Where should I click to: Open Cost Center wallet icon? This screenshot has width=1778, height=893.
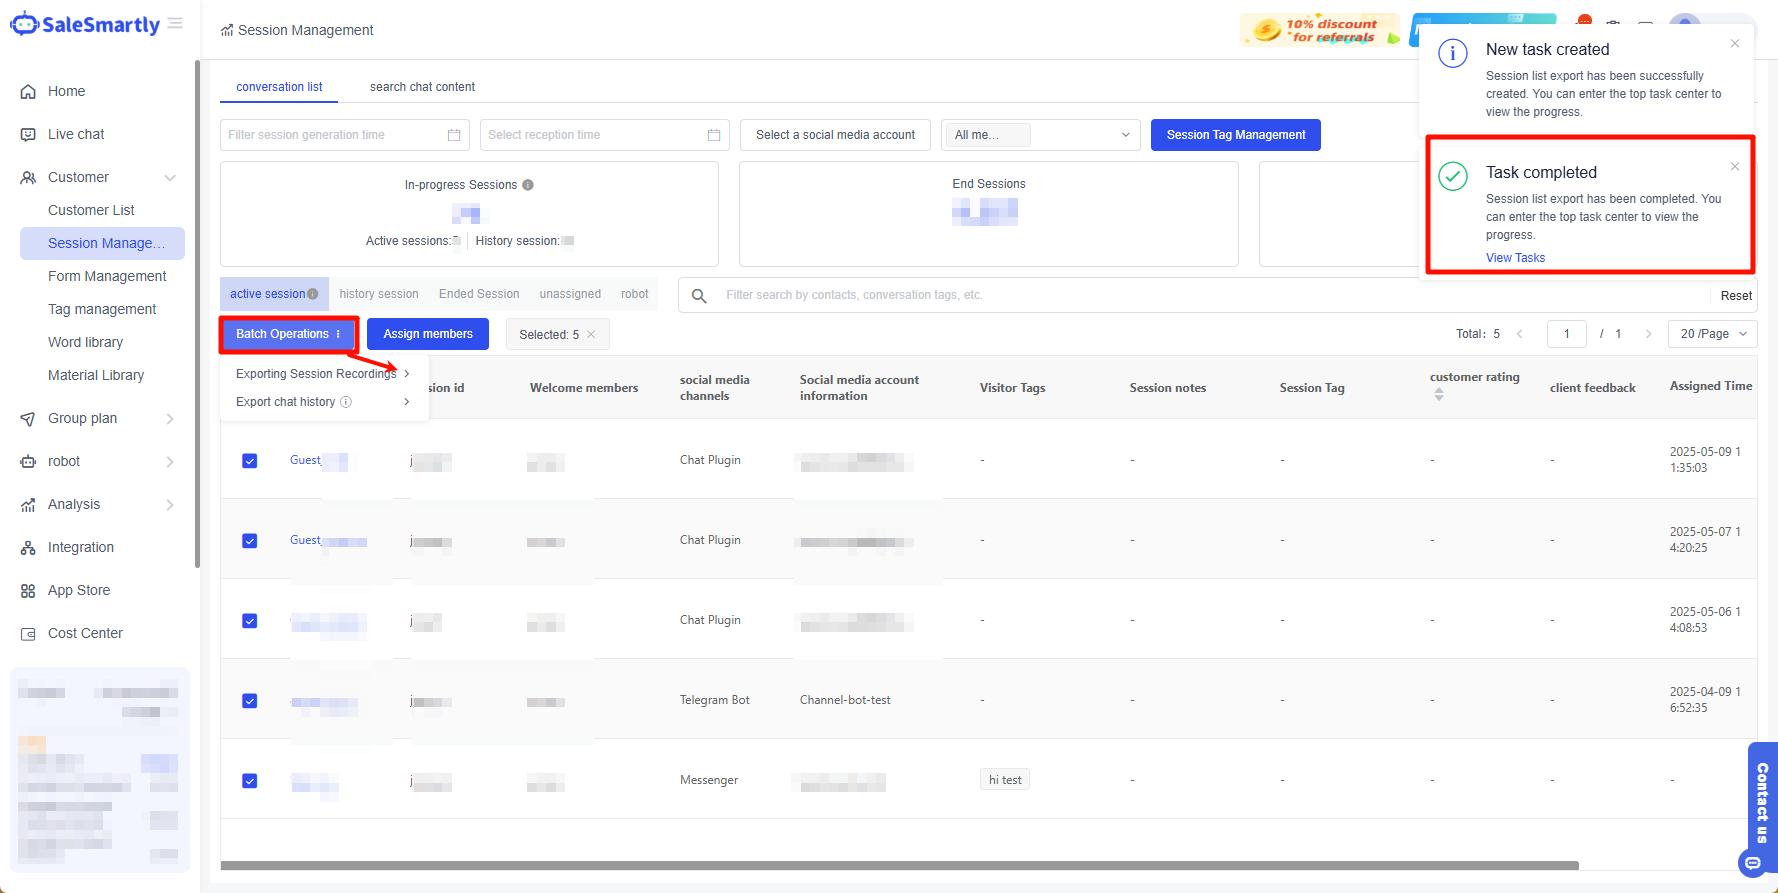pyautogui.click(x=28, y=634)
